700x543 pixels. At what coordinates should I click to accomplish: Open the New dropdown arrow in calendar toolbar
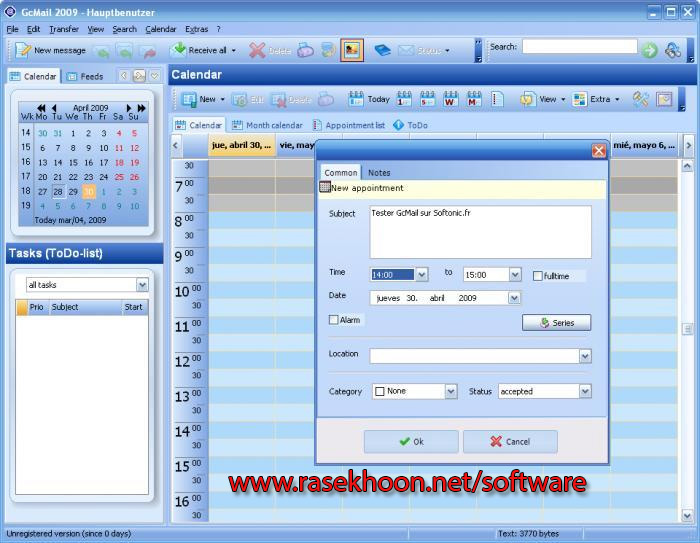coord(222,99)
